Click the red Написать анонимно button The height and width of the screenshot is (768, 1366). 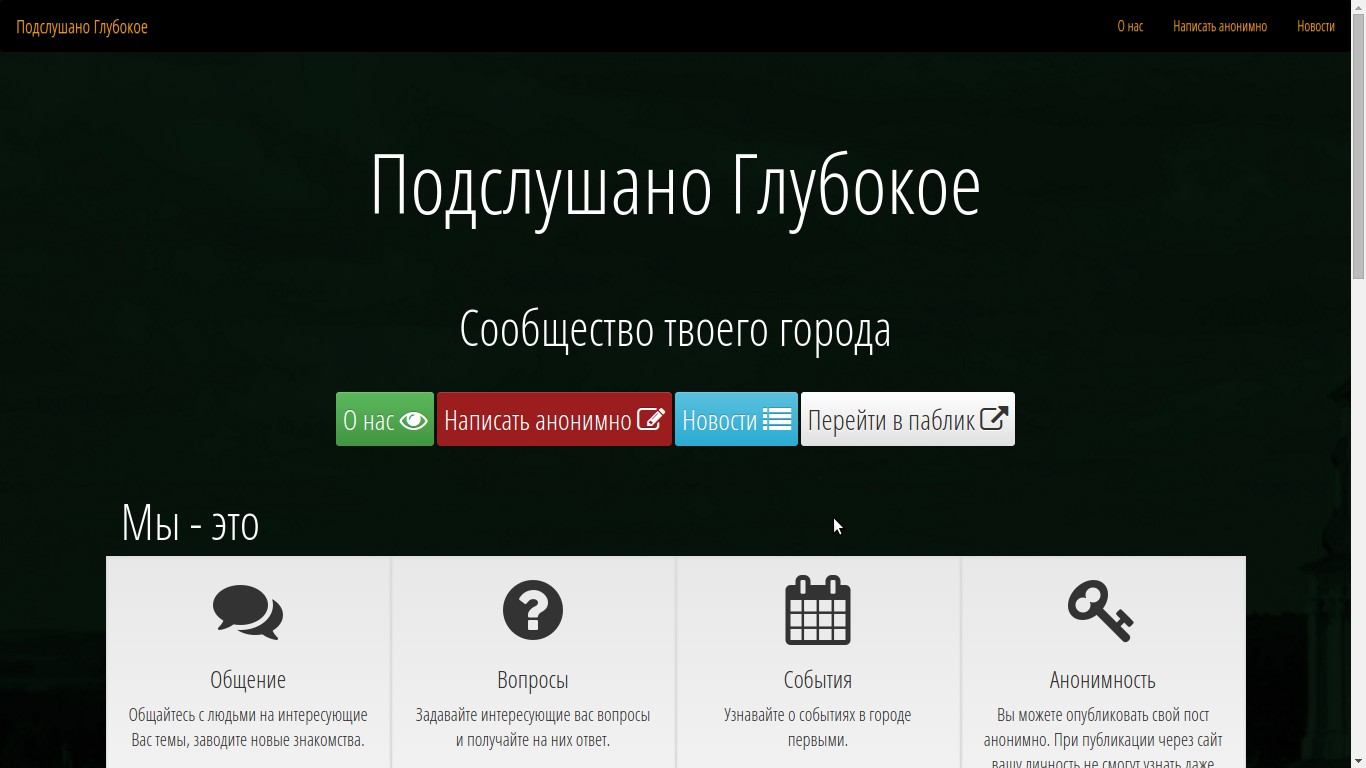click(x=554, y=419)
